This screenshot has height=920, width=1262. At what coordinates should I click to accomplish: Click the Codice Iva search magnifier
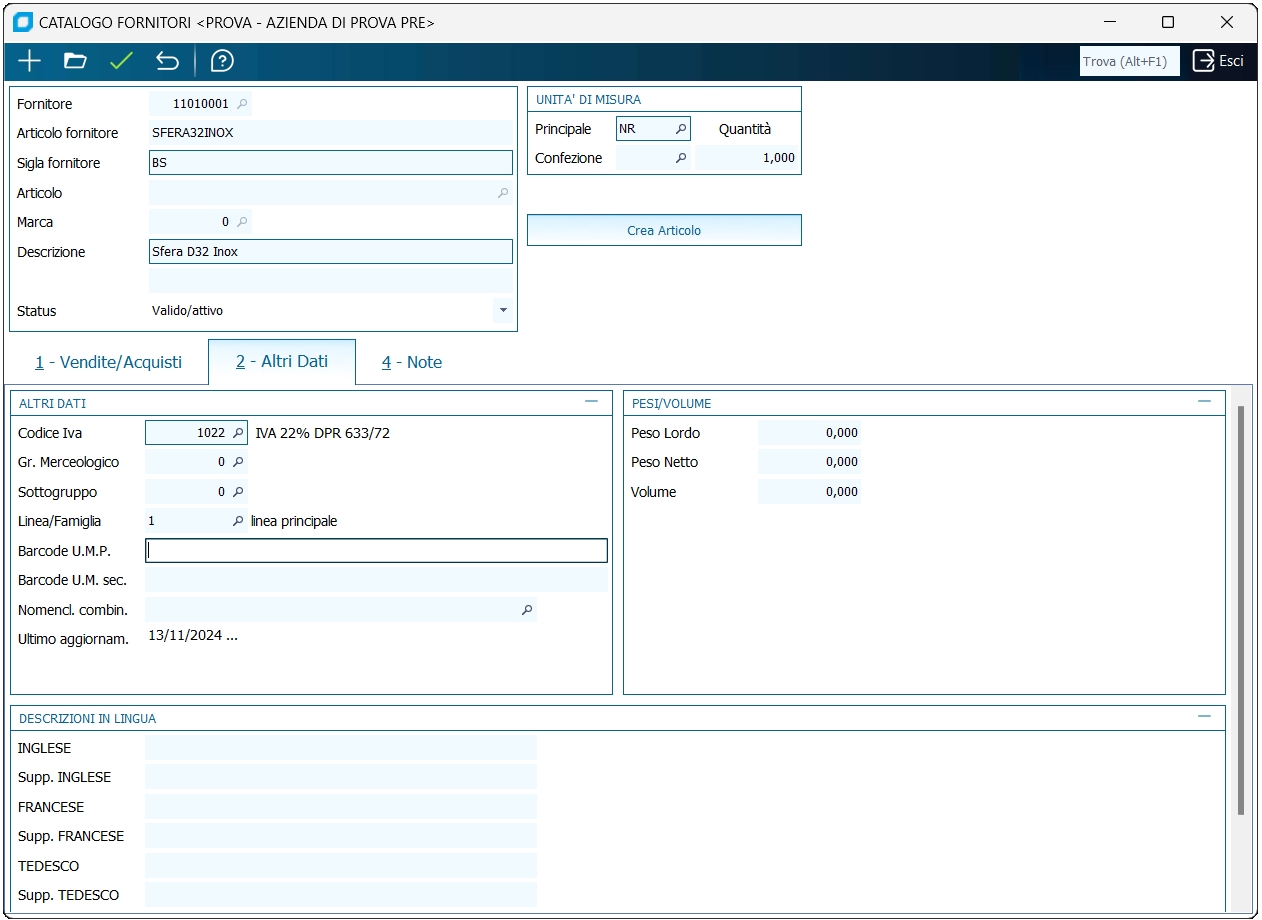[238, 433]
